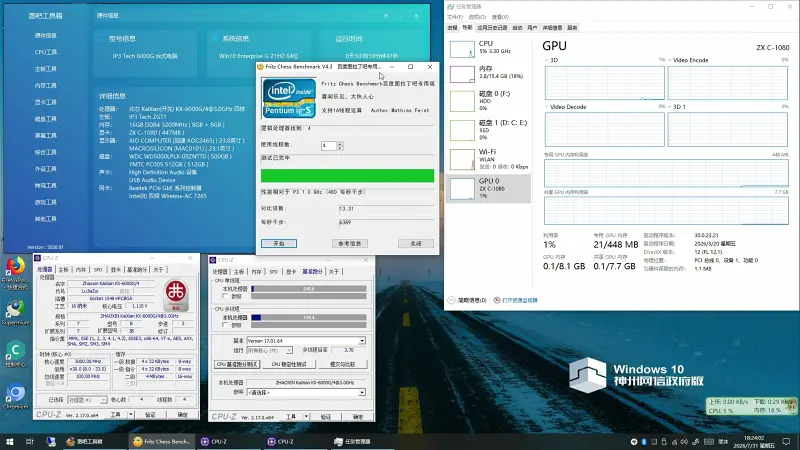The height and width of the screenshot is (450, 800).
Task: Expand the 3D engine dropdown in GPU view
Action: pos(547,60)
